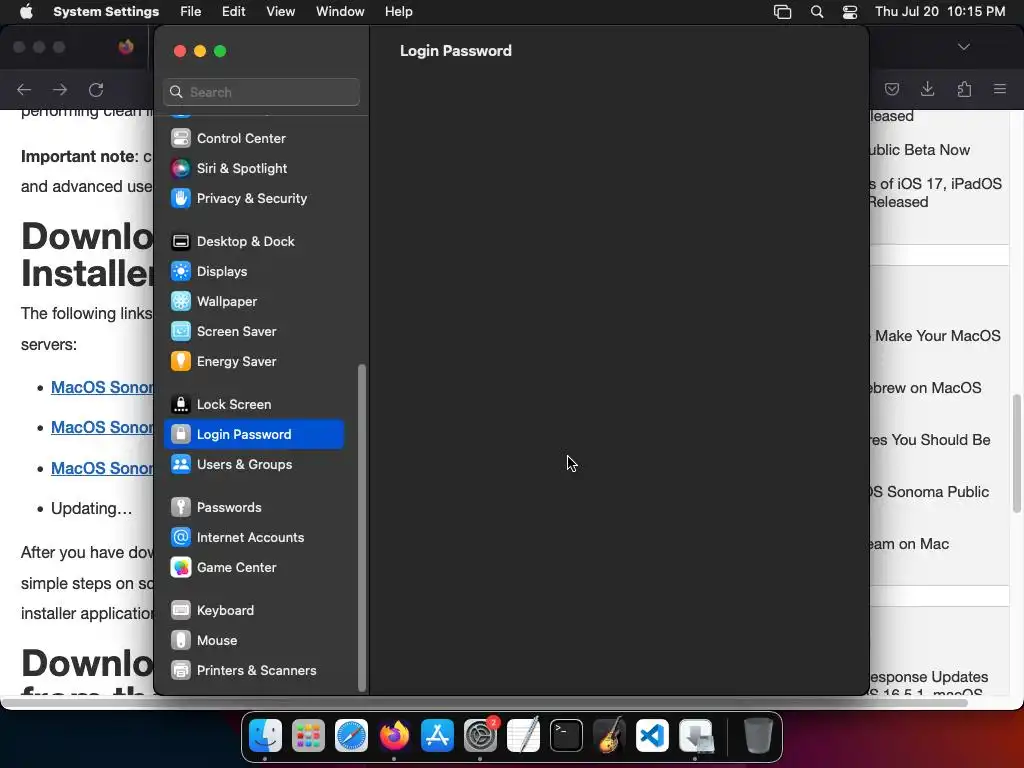
Task: Open Energy Saver settings
Action: (x=253, y=362)
